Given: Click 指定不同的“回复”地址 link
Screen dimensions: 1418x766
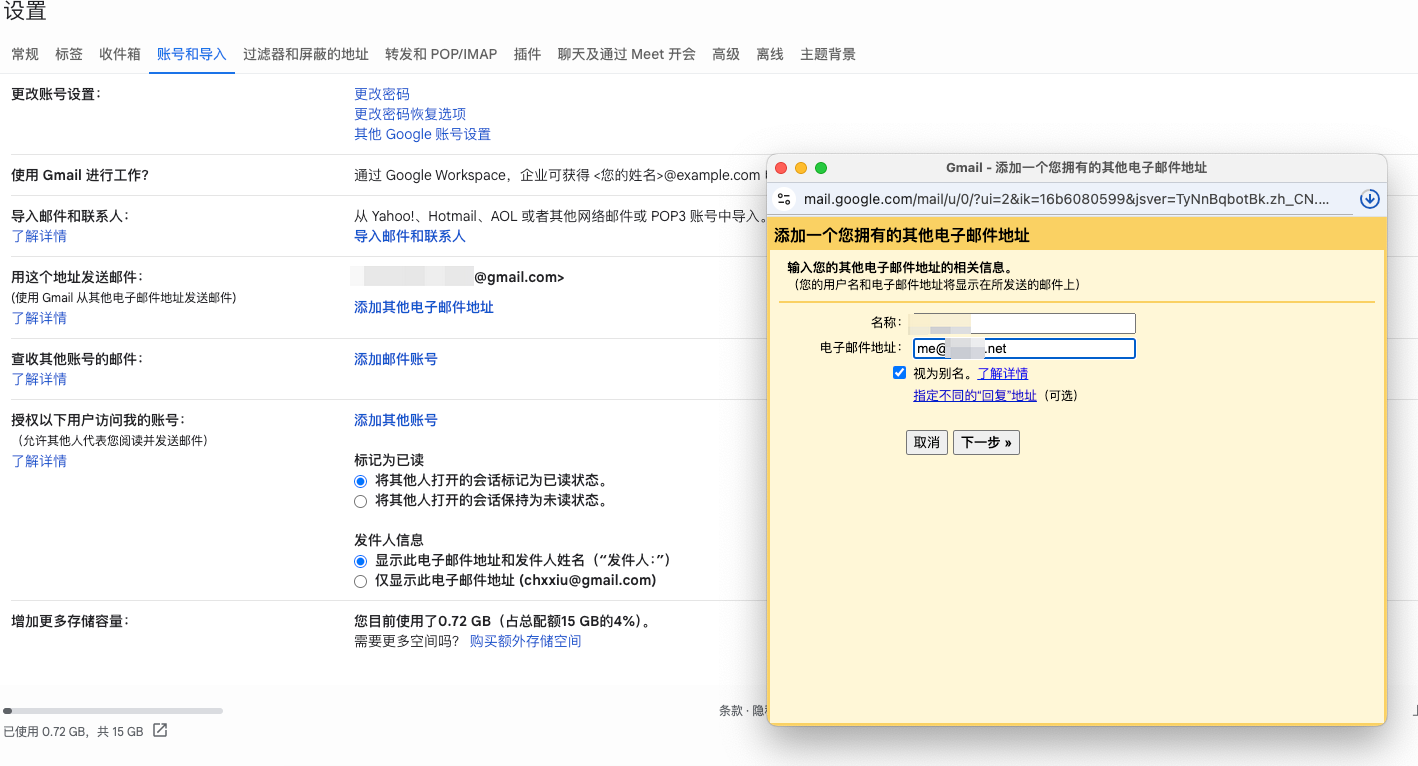Looking at the screenshot, I should (974, 396).
